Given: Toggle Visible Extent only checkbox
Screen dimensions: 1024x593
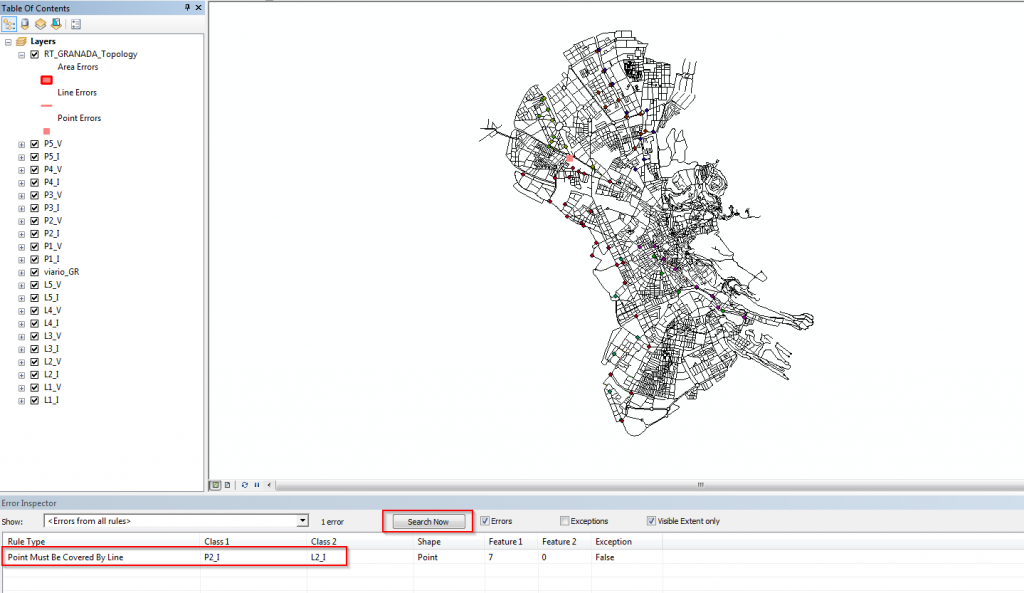Looking at the screenshot, I should pyautogui.click(x=652, y=521).
